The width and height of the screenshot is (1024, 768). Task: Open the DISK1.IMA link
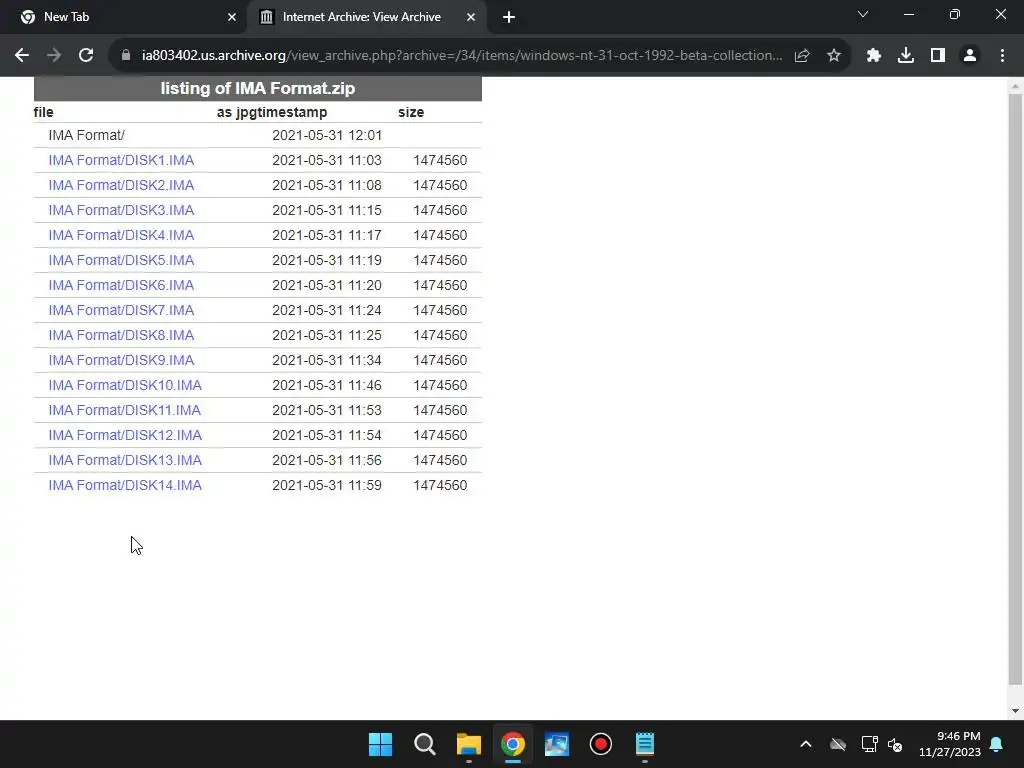[x=121, y=160]
